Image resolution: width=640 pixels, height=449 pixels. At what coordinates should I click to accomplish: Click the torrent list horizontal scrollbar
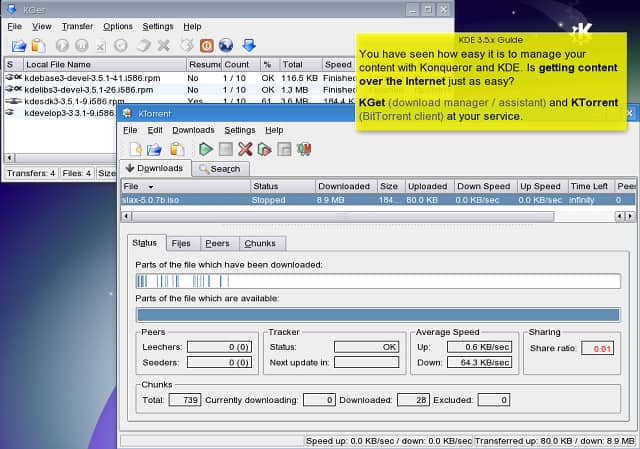click(343, 216)
